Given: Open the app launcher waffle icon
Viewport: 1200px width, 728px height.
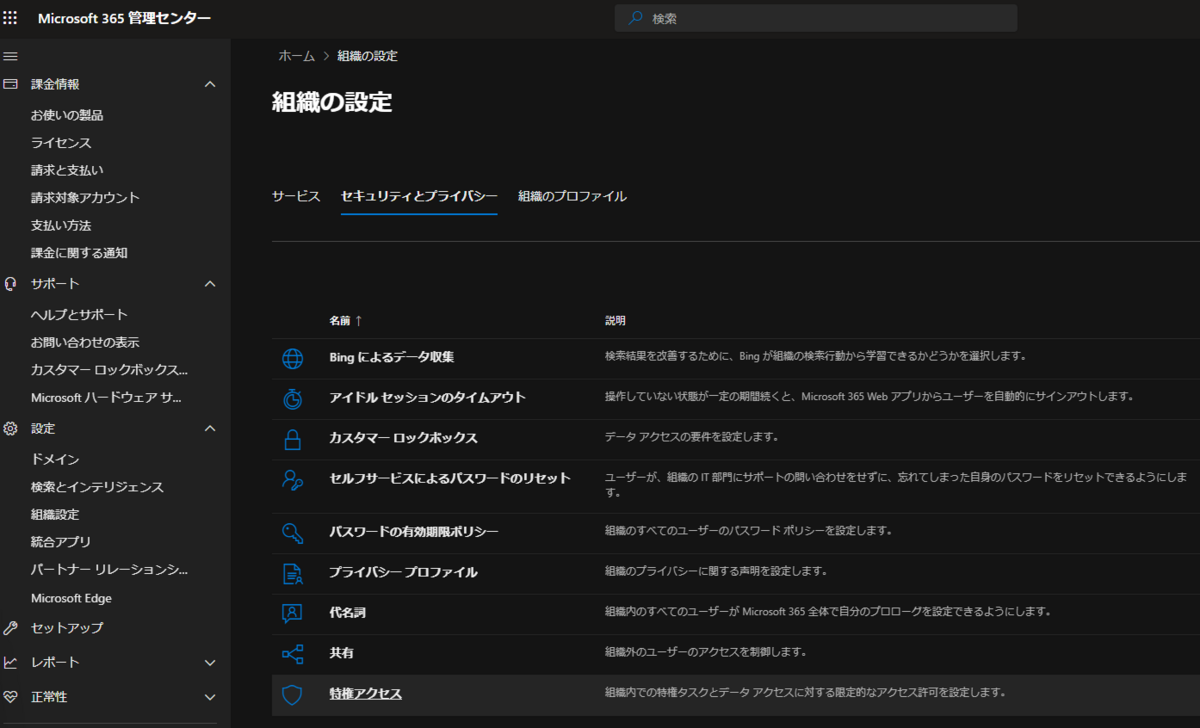Looking at the screenshot, I should point(11,18).
